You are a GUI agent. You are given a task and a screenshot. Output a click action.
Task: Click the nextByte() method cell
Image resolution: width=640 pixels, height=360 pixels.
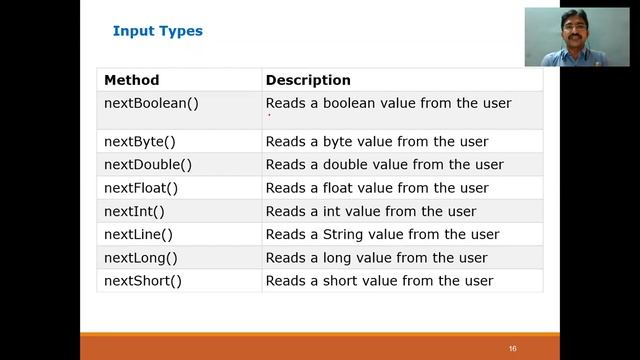pyautogui.click(x=179, y=142)
